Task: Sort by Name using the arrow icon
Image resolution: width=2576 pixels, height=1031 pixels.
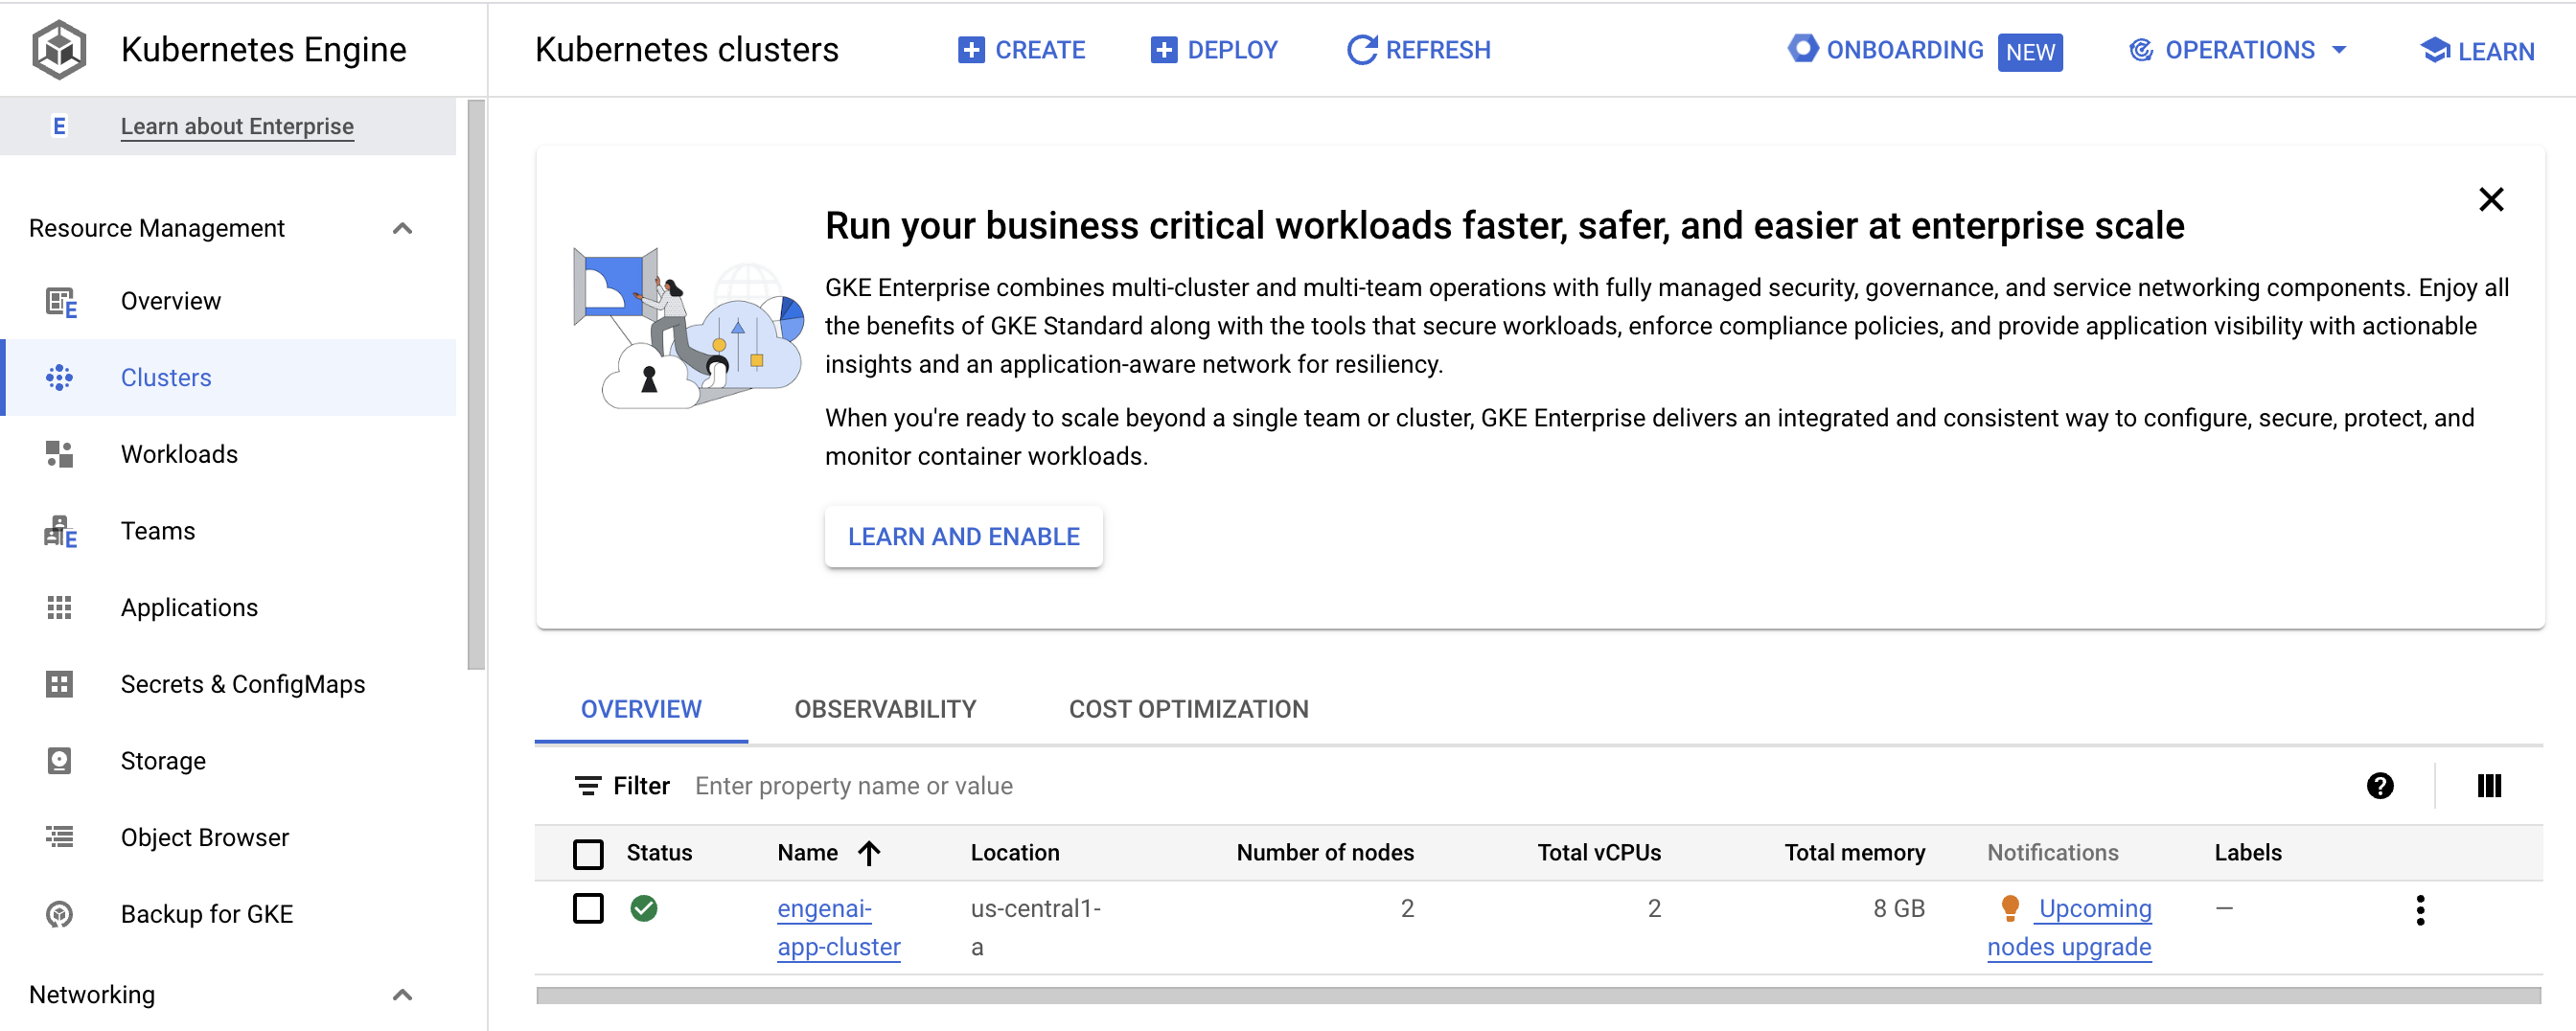Action: 869,853
